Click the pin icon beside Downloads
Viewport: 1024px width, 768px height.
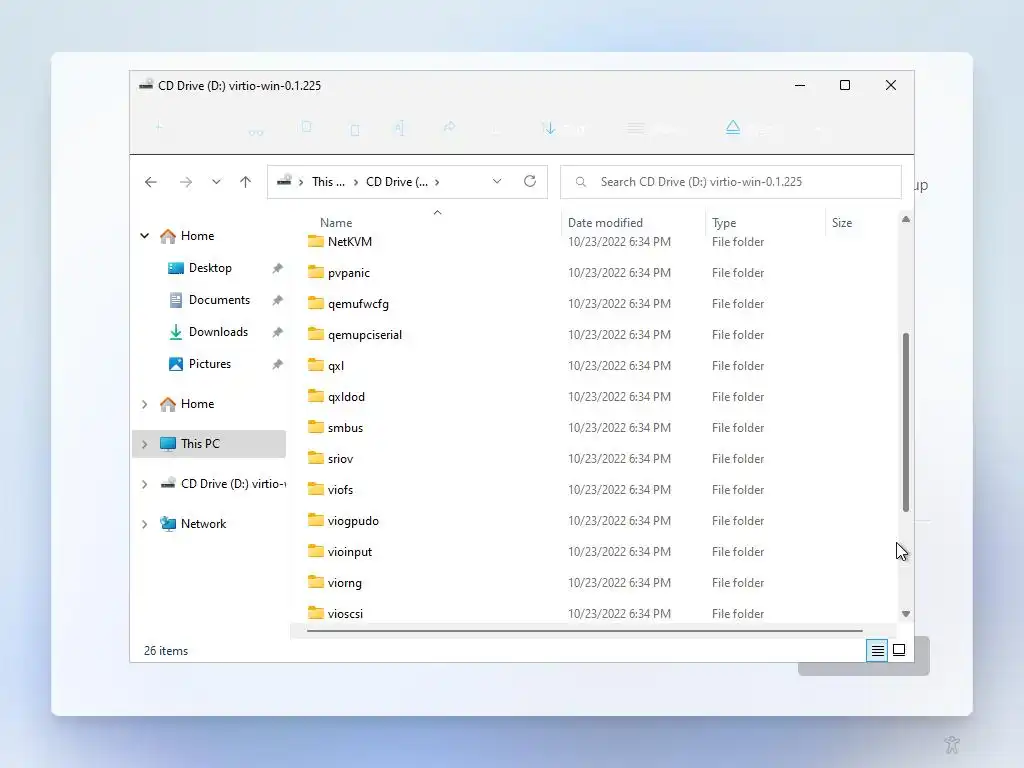278,332
